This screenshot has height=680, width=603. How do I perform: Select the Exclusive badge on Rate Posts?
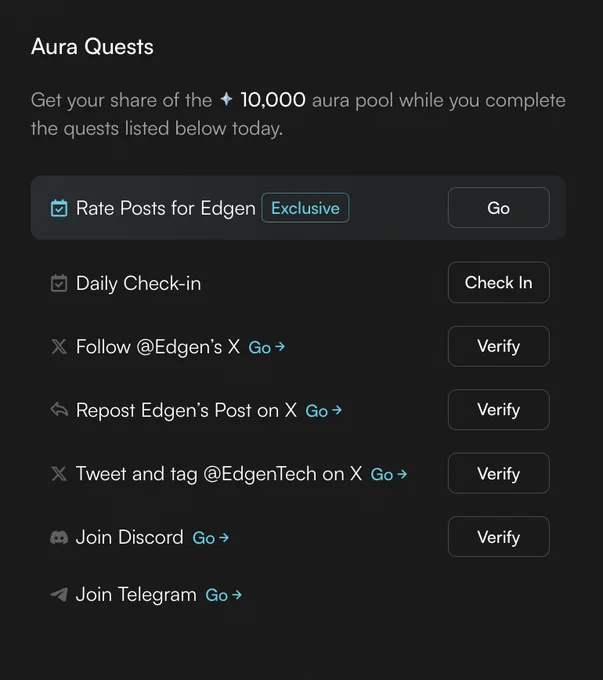coord(305,208)
